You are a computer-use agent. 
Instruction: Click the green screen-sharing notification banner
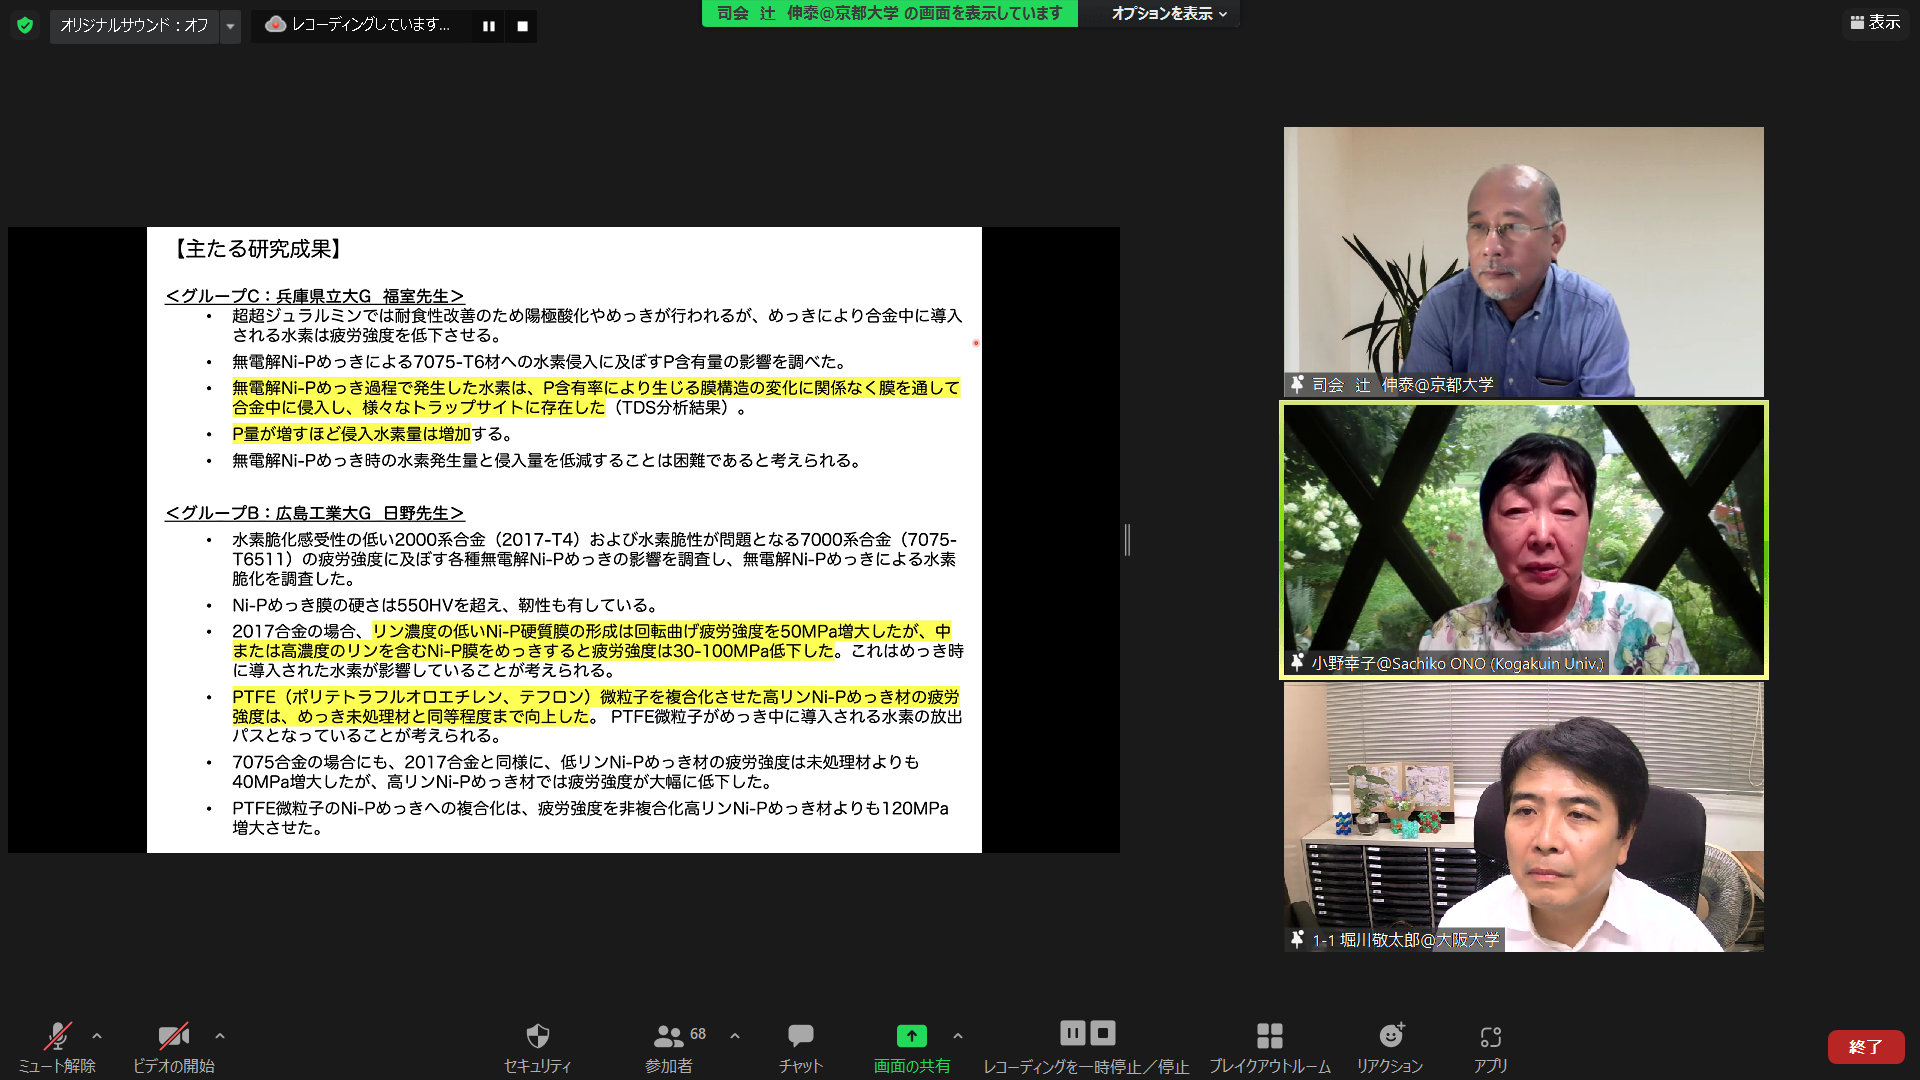889,13
